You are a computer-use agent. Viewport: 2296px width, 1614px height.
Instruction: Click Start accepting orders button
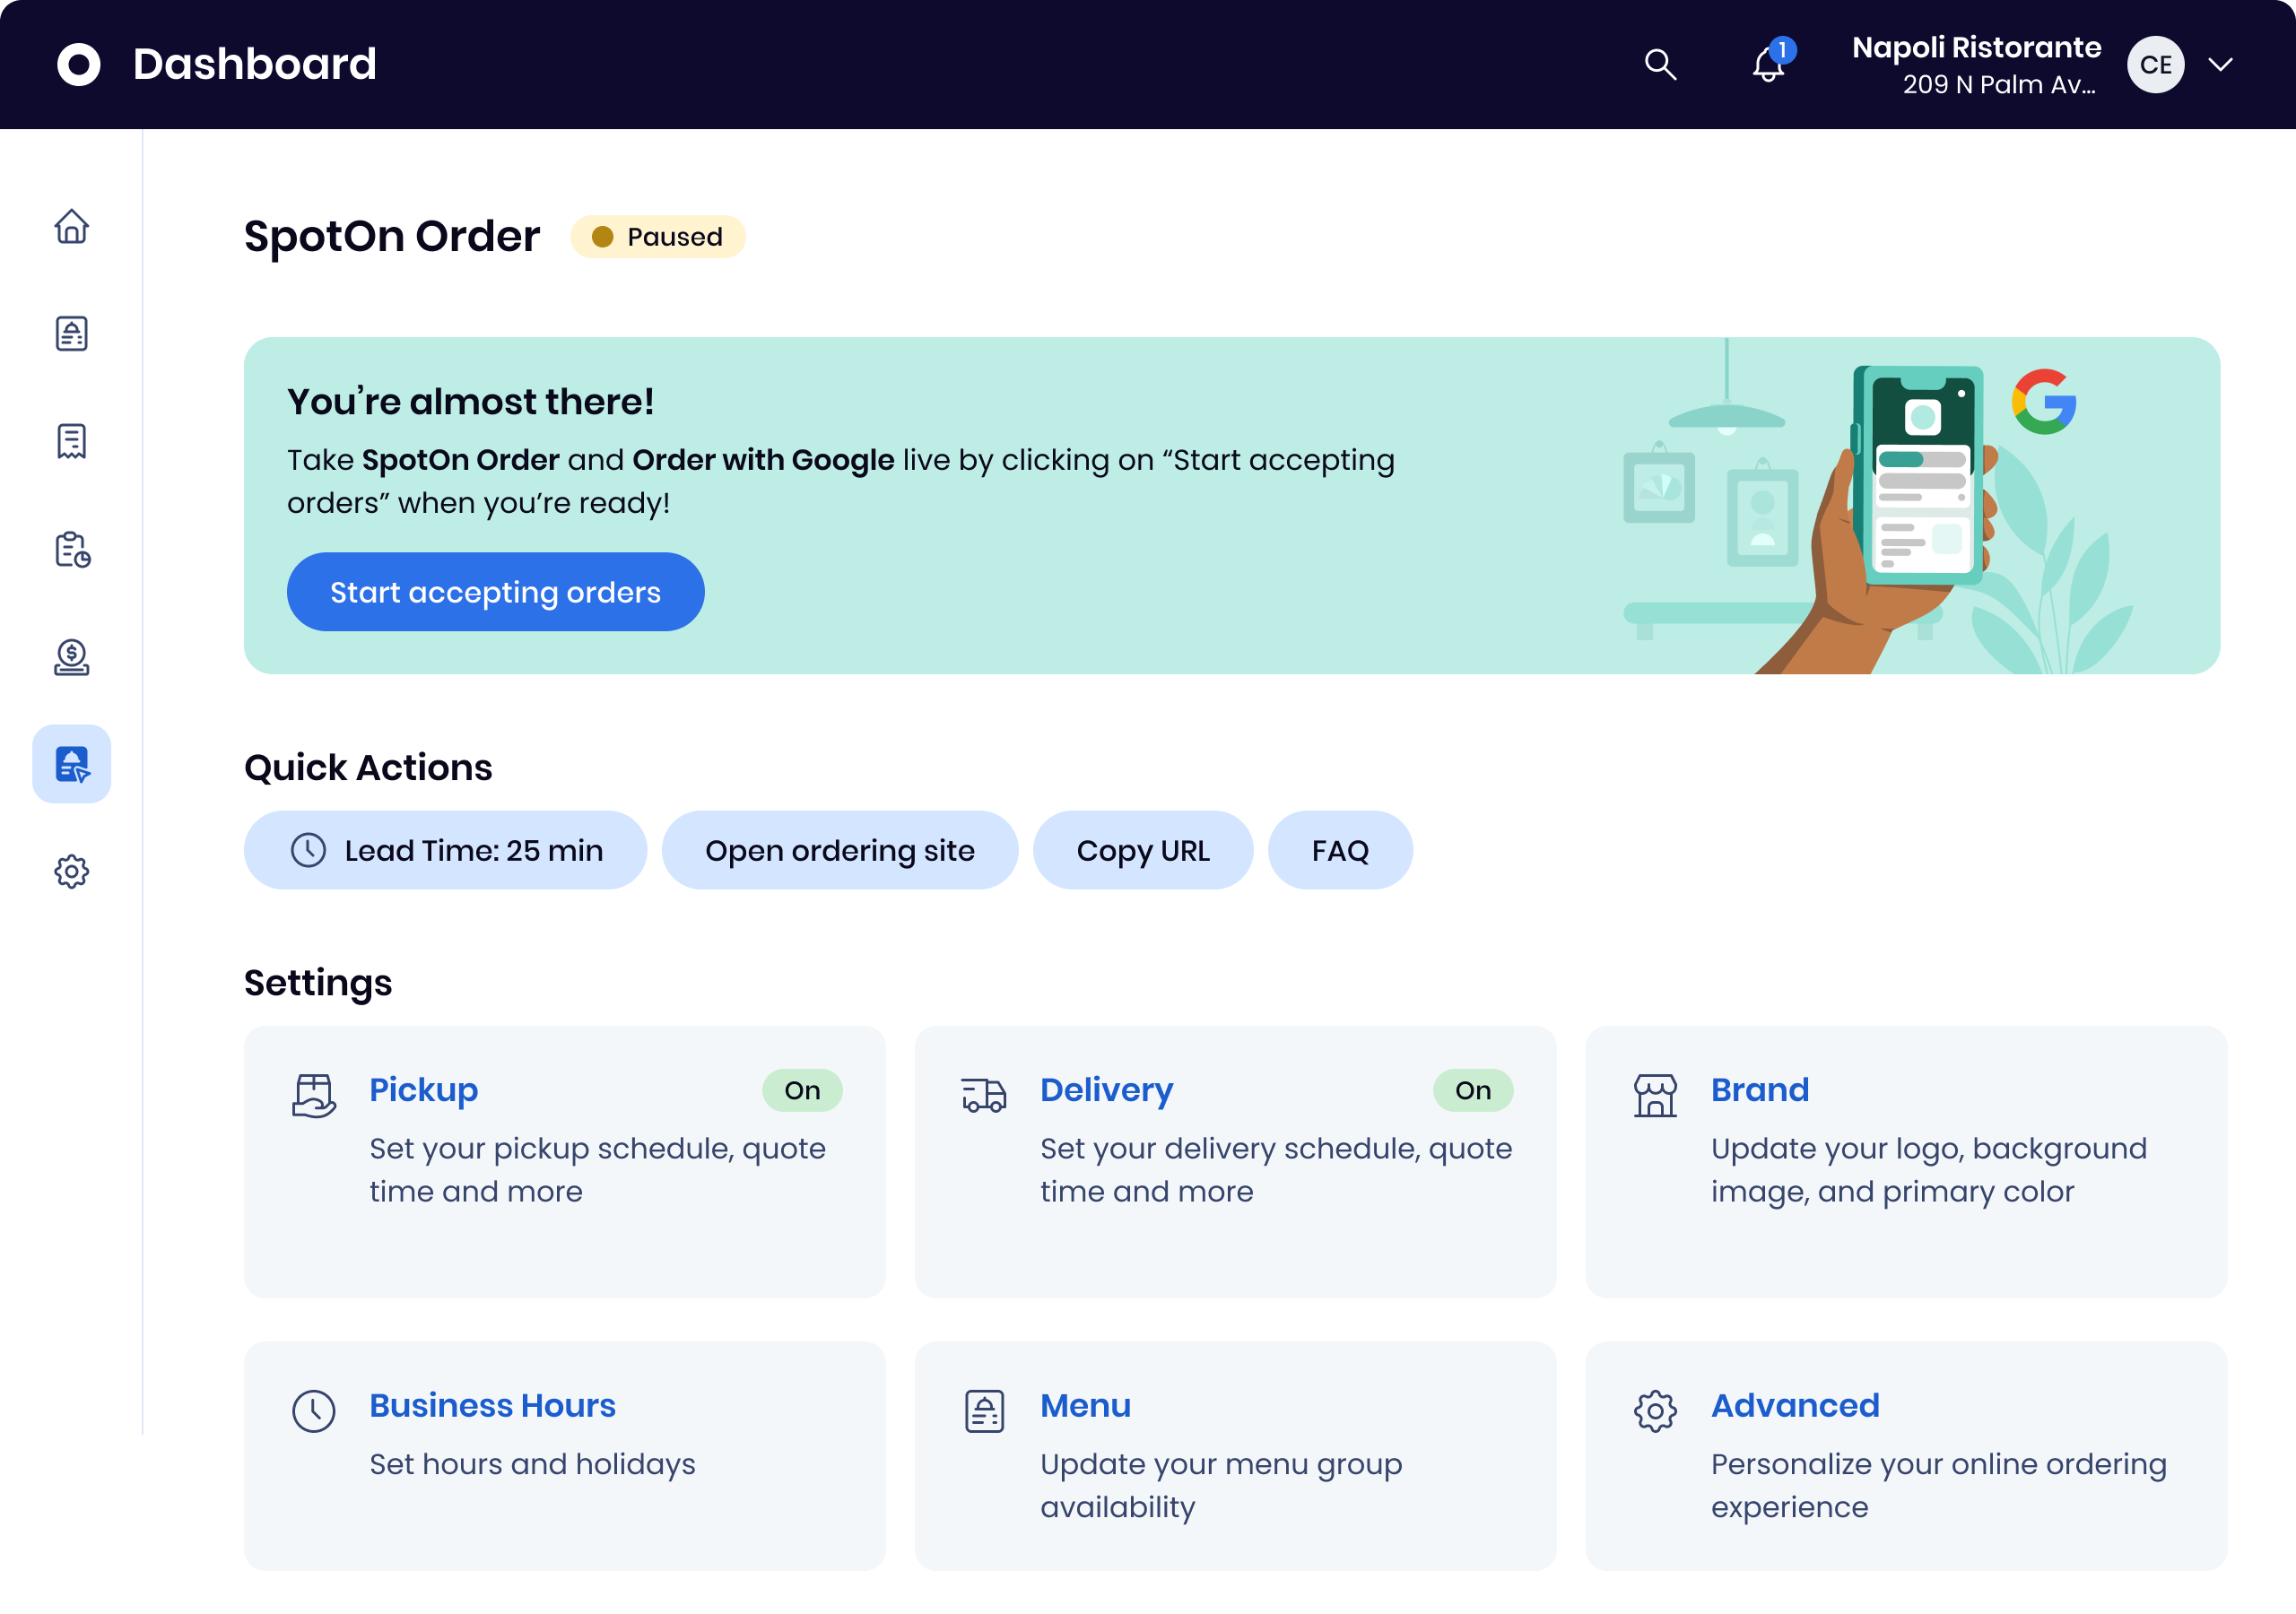495,592
